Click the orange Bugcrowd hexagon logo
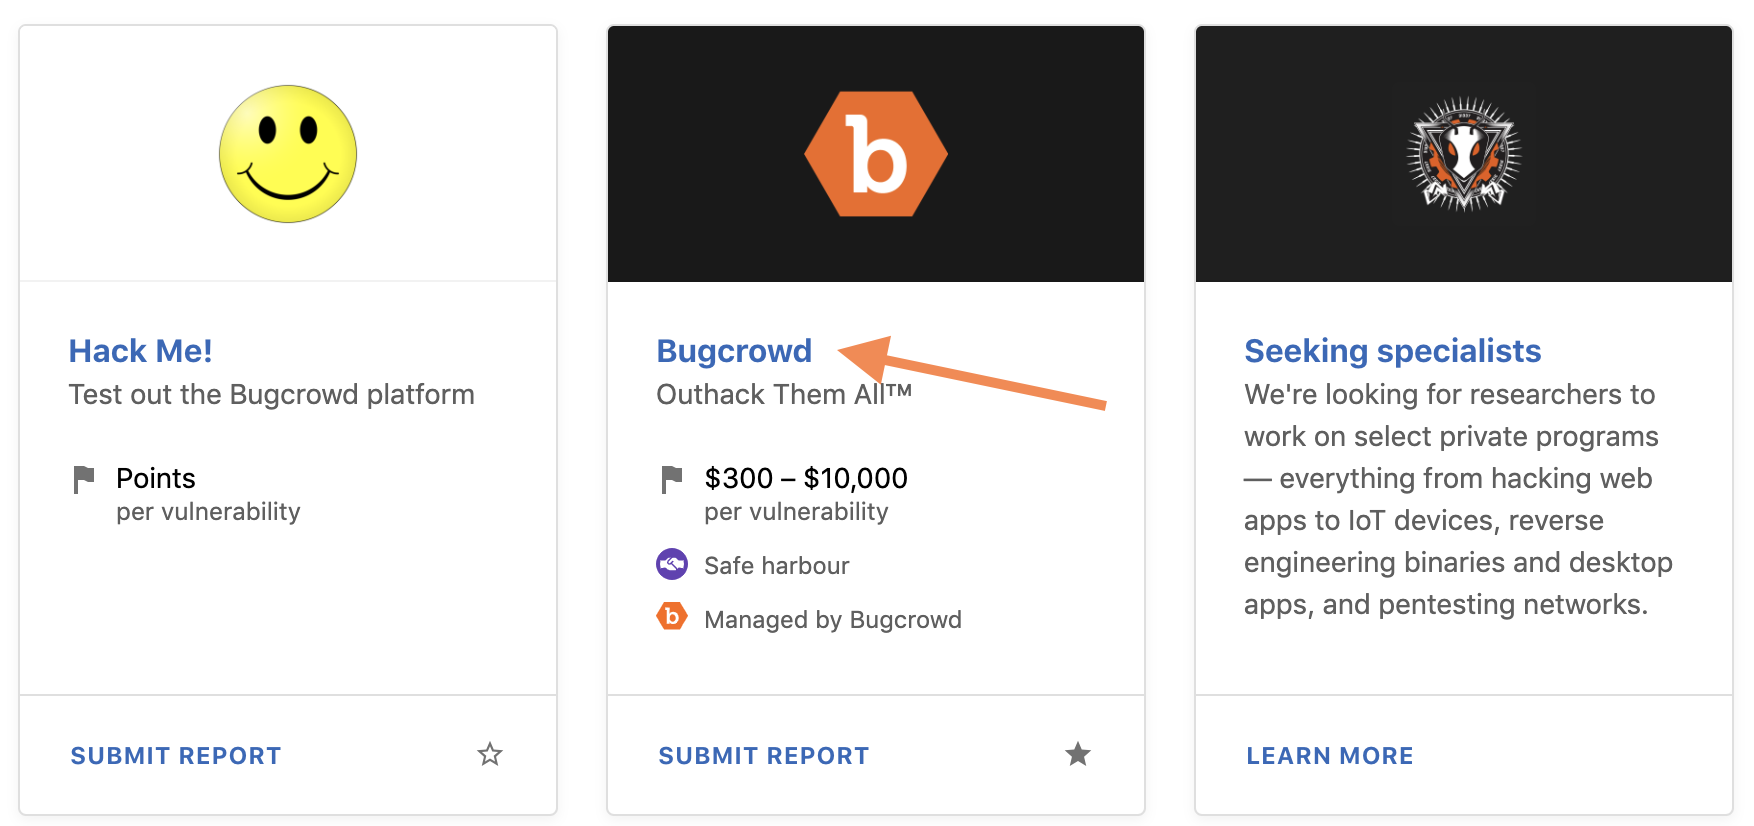This screenshot has width=1754, height=826. pyautogui.click(x=876, y=154)
